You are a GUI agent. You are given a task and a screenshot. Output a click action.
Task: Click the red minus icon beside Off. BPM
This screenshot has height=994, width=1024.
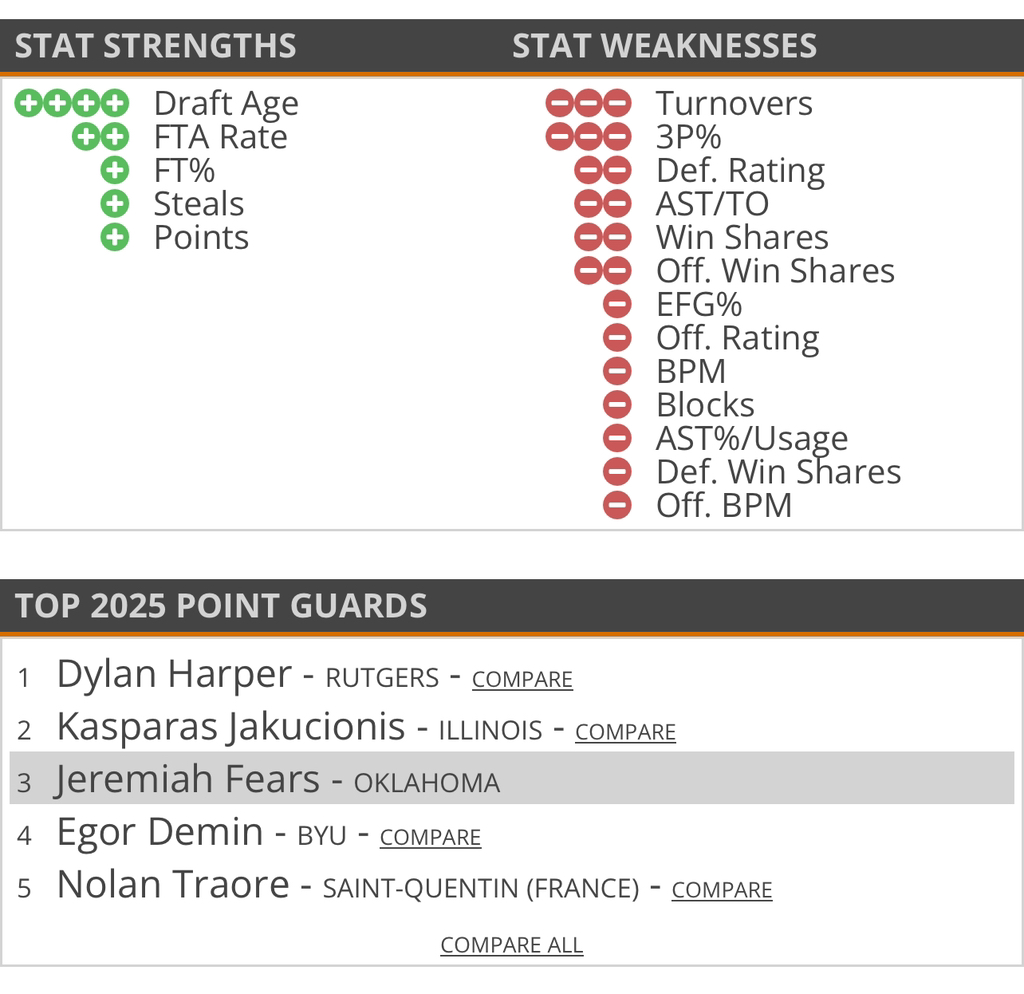coord(617,505)
